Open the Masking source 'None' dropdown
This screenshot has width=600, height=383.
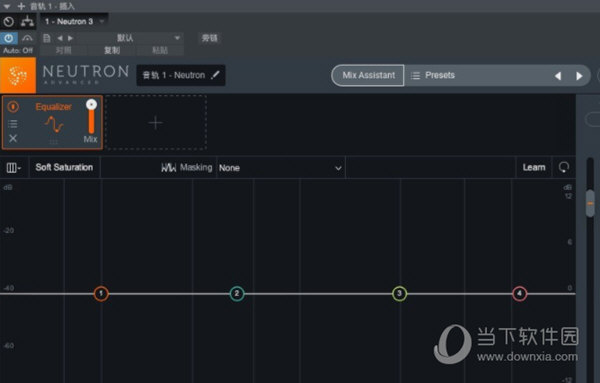coord(280,168)
